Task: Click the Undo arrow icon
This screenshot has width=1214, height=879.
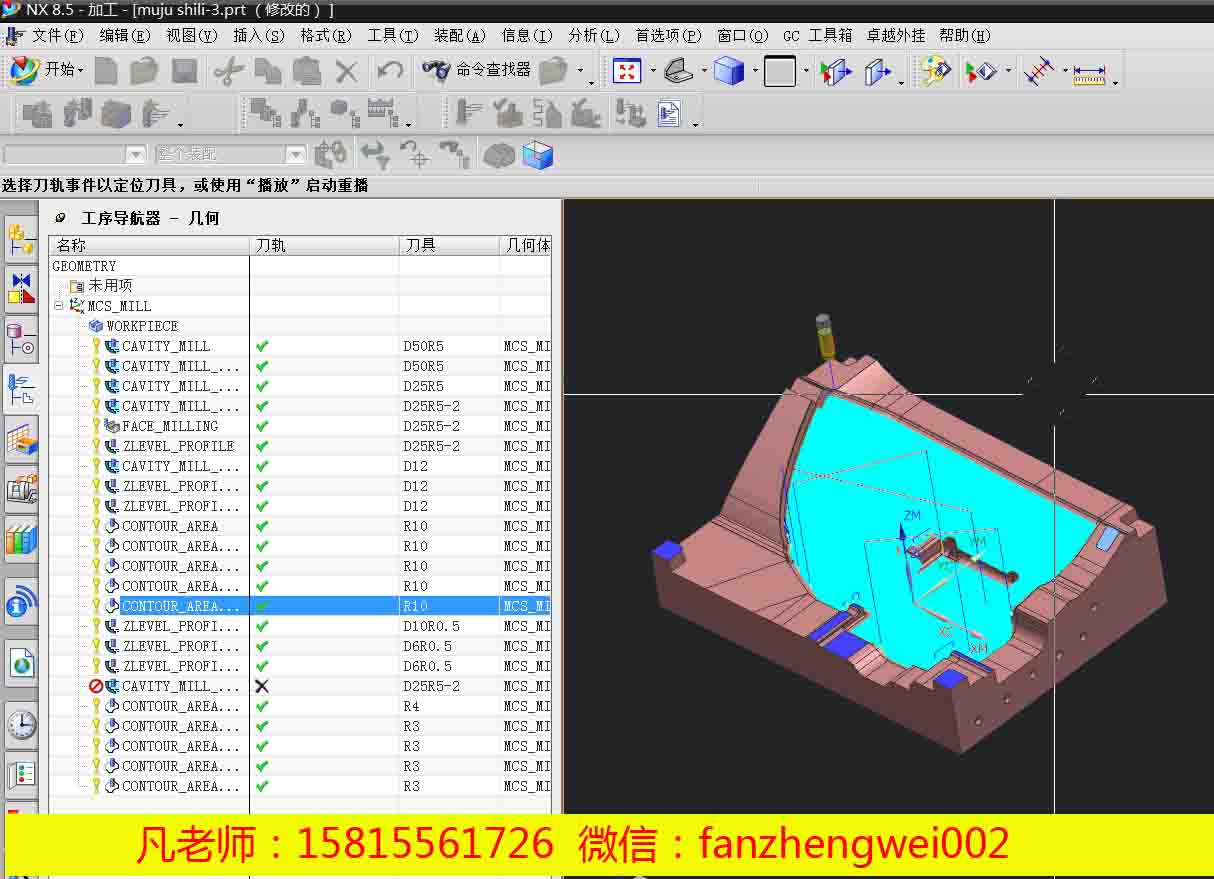Action: click(390, 72)
